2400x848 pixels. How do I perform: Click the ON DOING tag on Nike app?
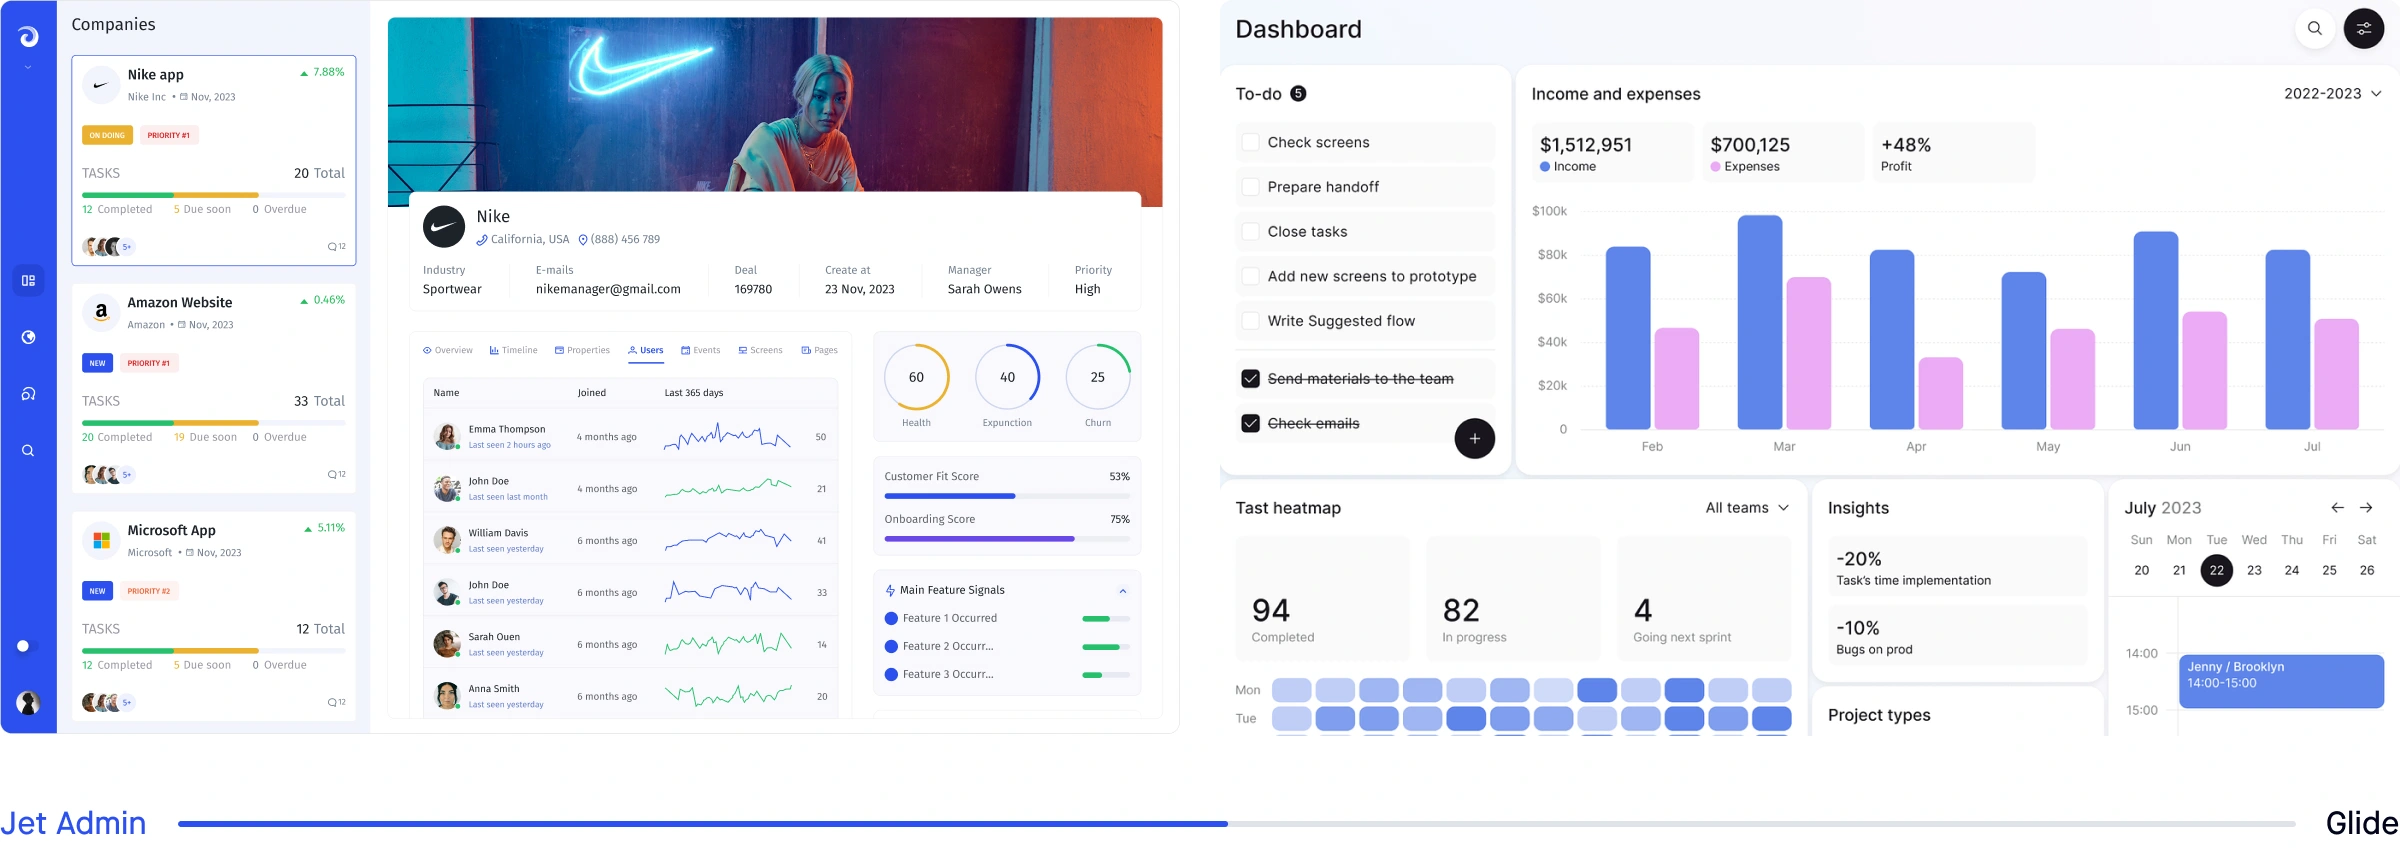pos(107,135)
